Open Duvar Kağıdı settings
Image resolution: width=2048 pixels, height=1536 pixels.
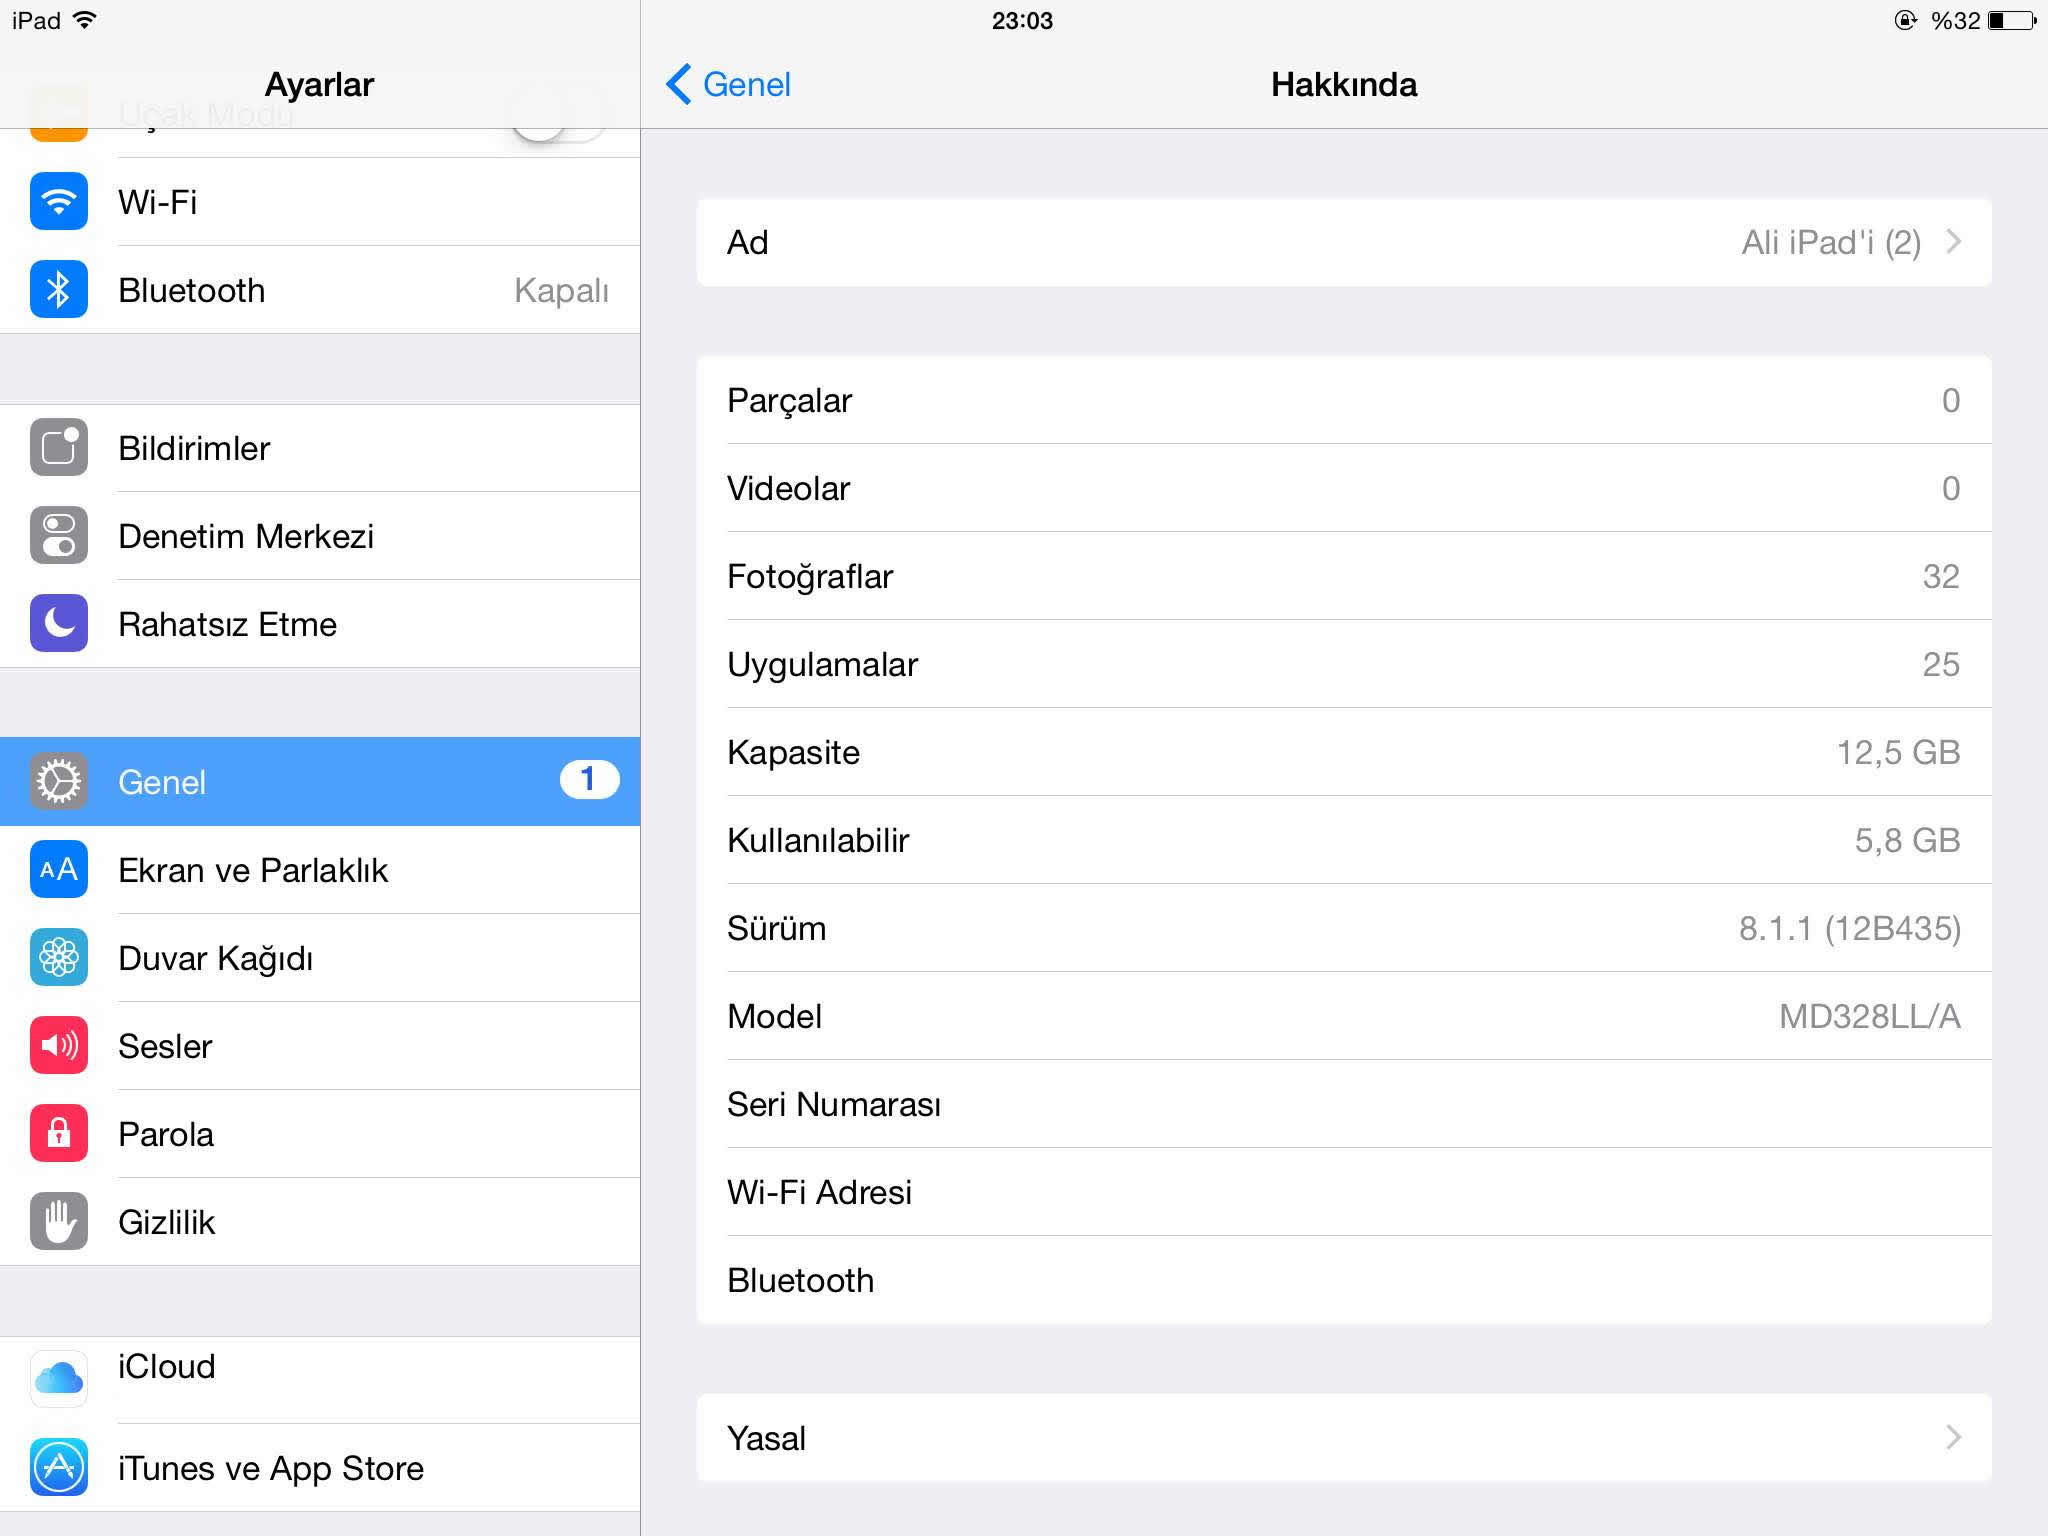point(320,958)
